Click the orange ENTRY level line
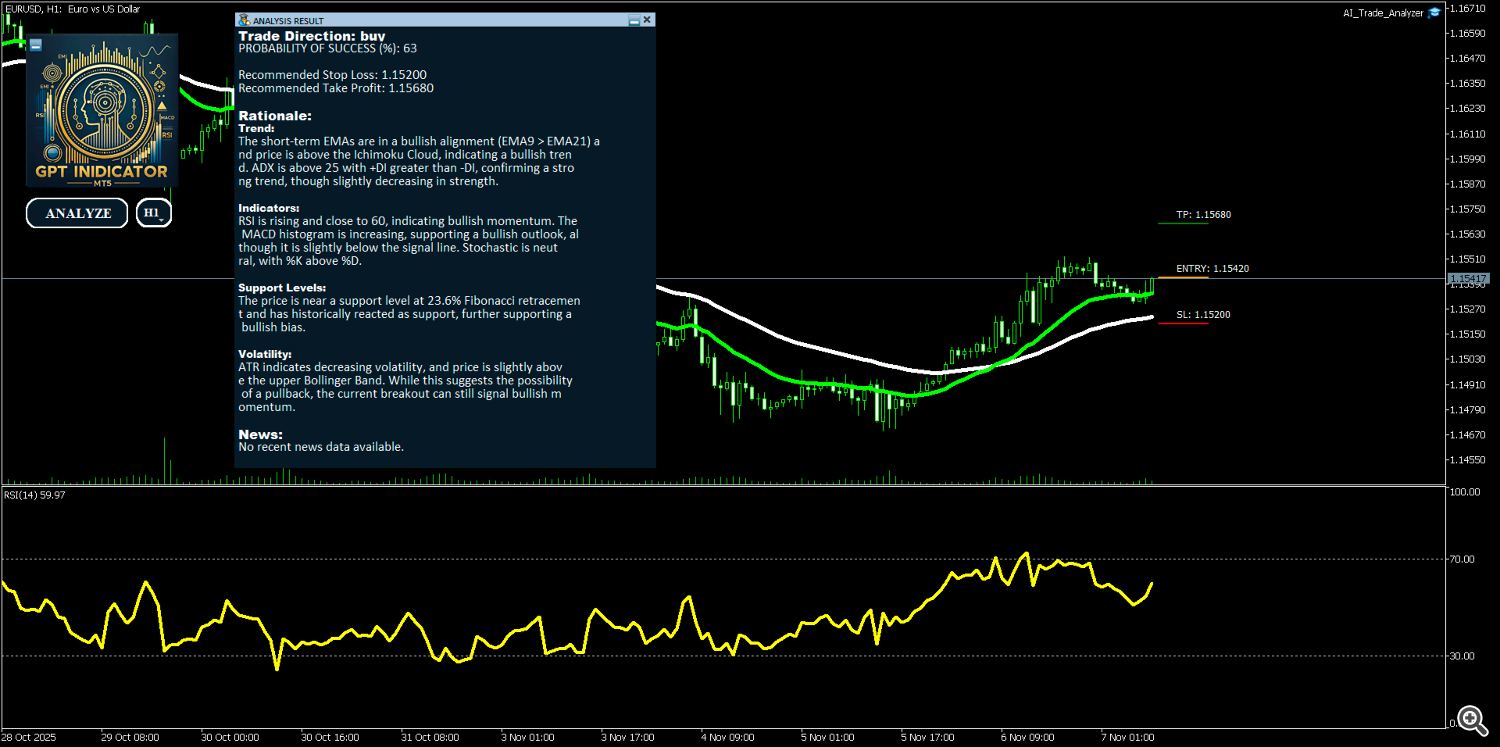Image resolution: width=1500 pixels, height=747 pixels. point(1183,277)
